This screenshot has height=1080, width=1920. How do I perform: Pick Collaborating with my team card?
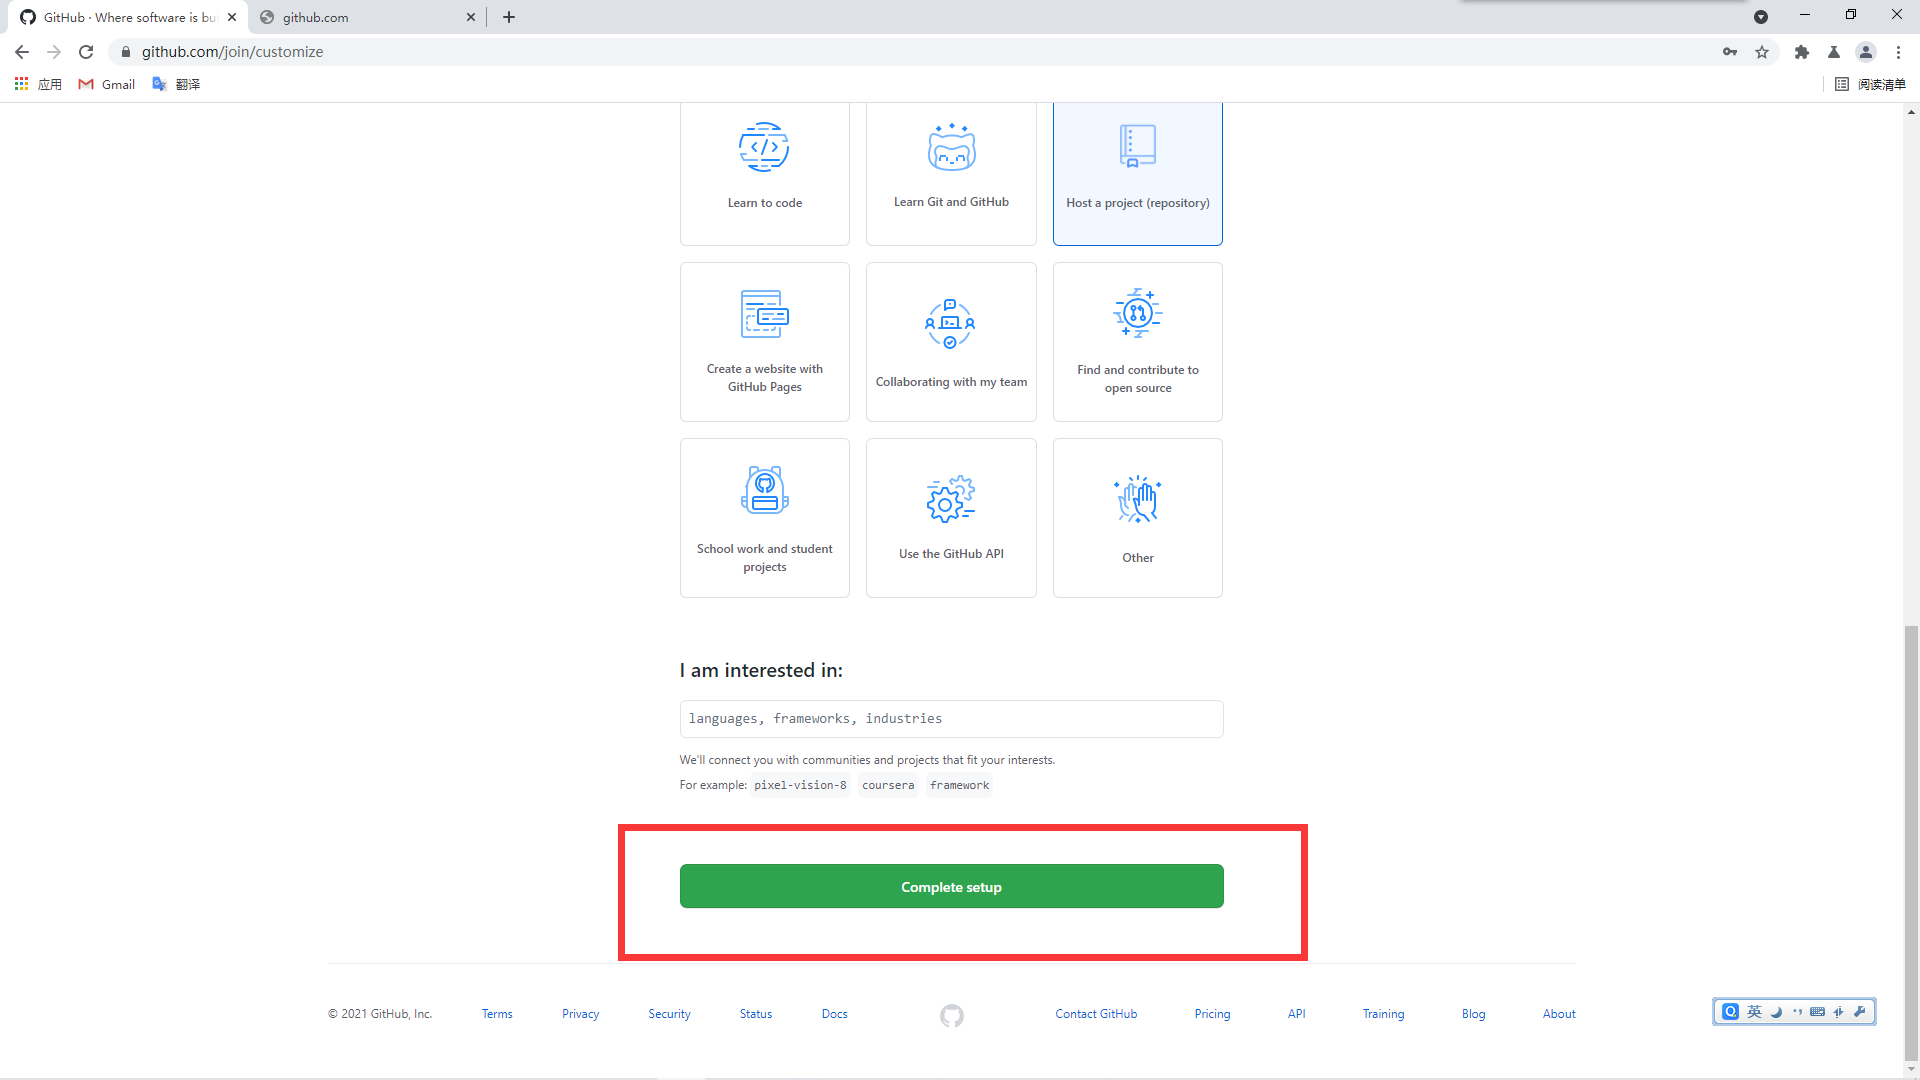[951, 342]
